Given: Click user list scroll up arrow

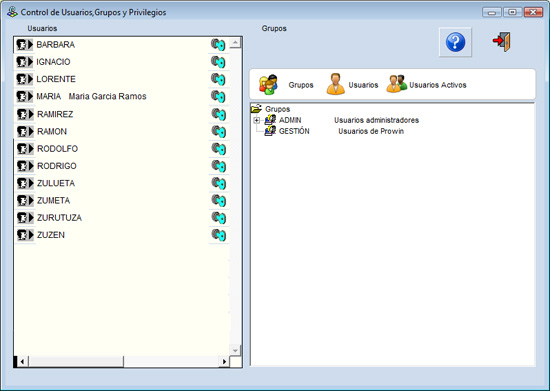Looking at the screenshot, I should click(x=235, y=43).
